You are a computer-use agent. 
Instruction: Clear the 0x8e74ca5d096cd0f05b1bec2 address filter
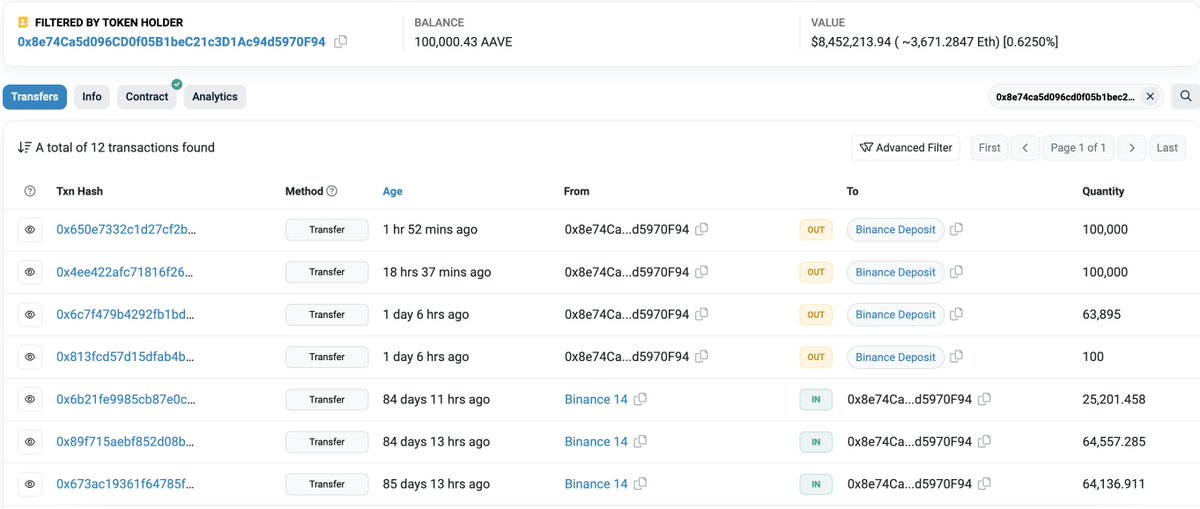click(x=1150, y=97)
